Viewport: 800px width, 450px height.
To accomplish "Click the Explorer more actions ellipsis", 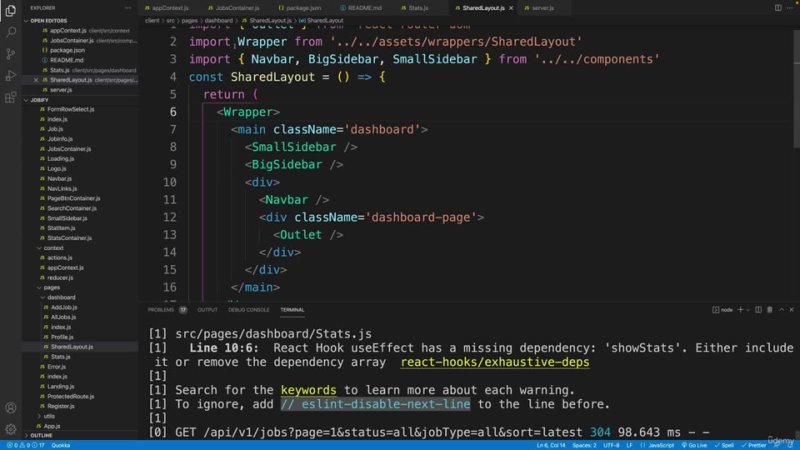I will click(128, 8).
